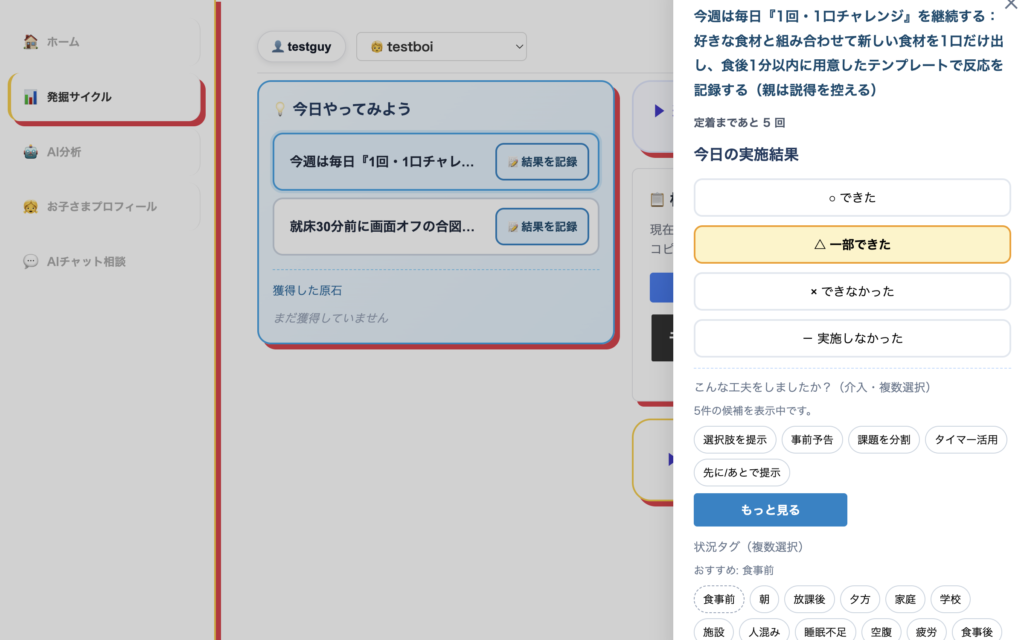1024x640 pixels.
Task: Click the speech bubble icon for AIチャット相談
Action: pyautogui.click(x=31, y=262)
